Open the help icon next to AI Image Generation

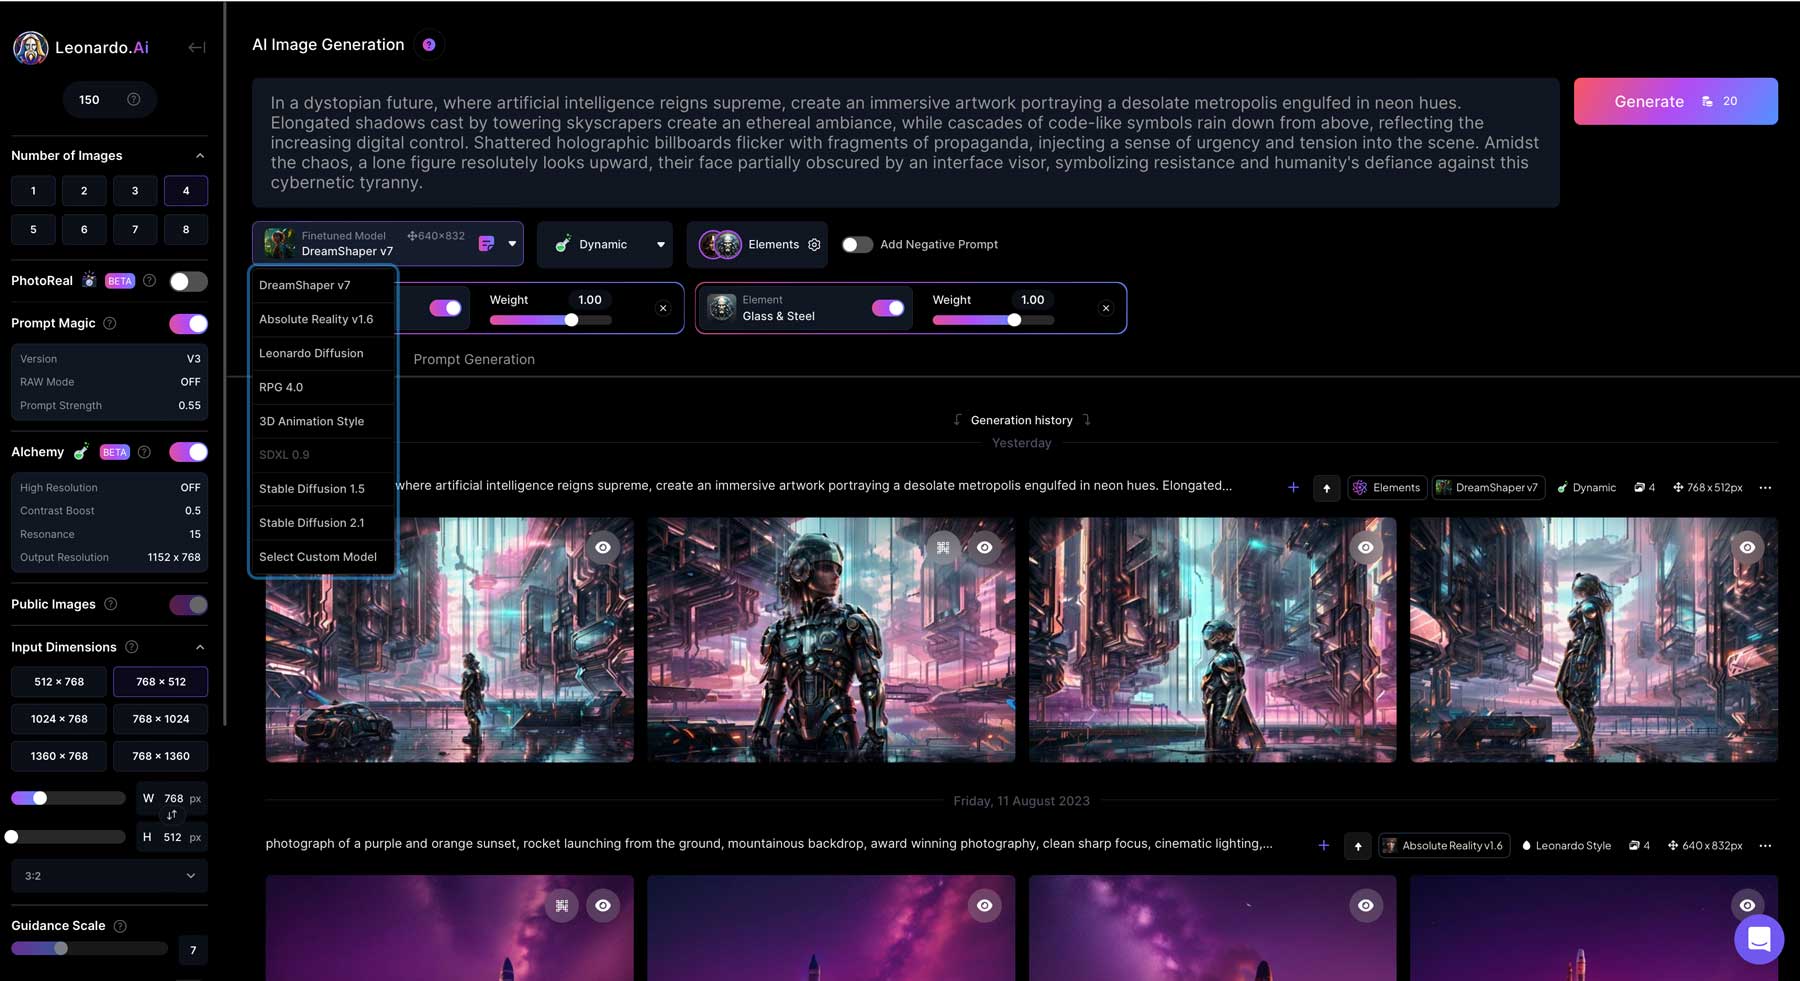[429, 44]
